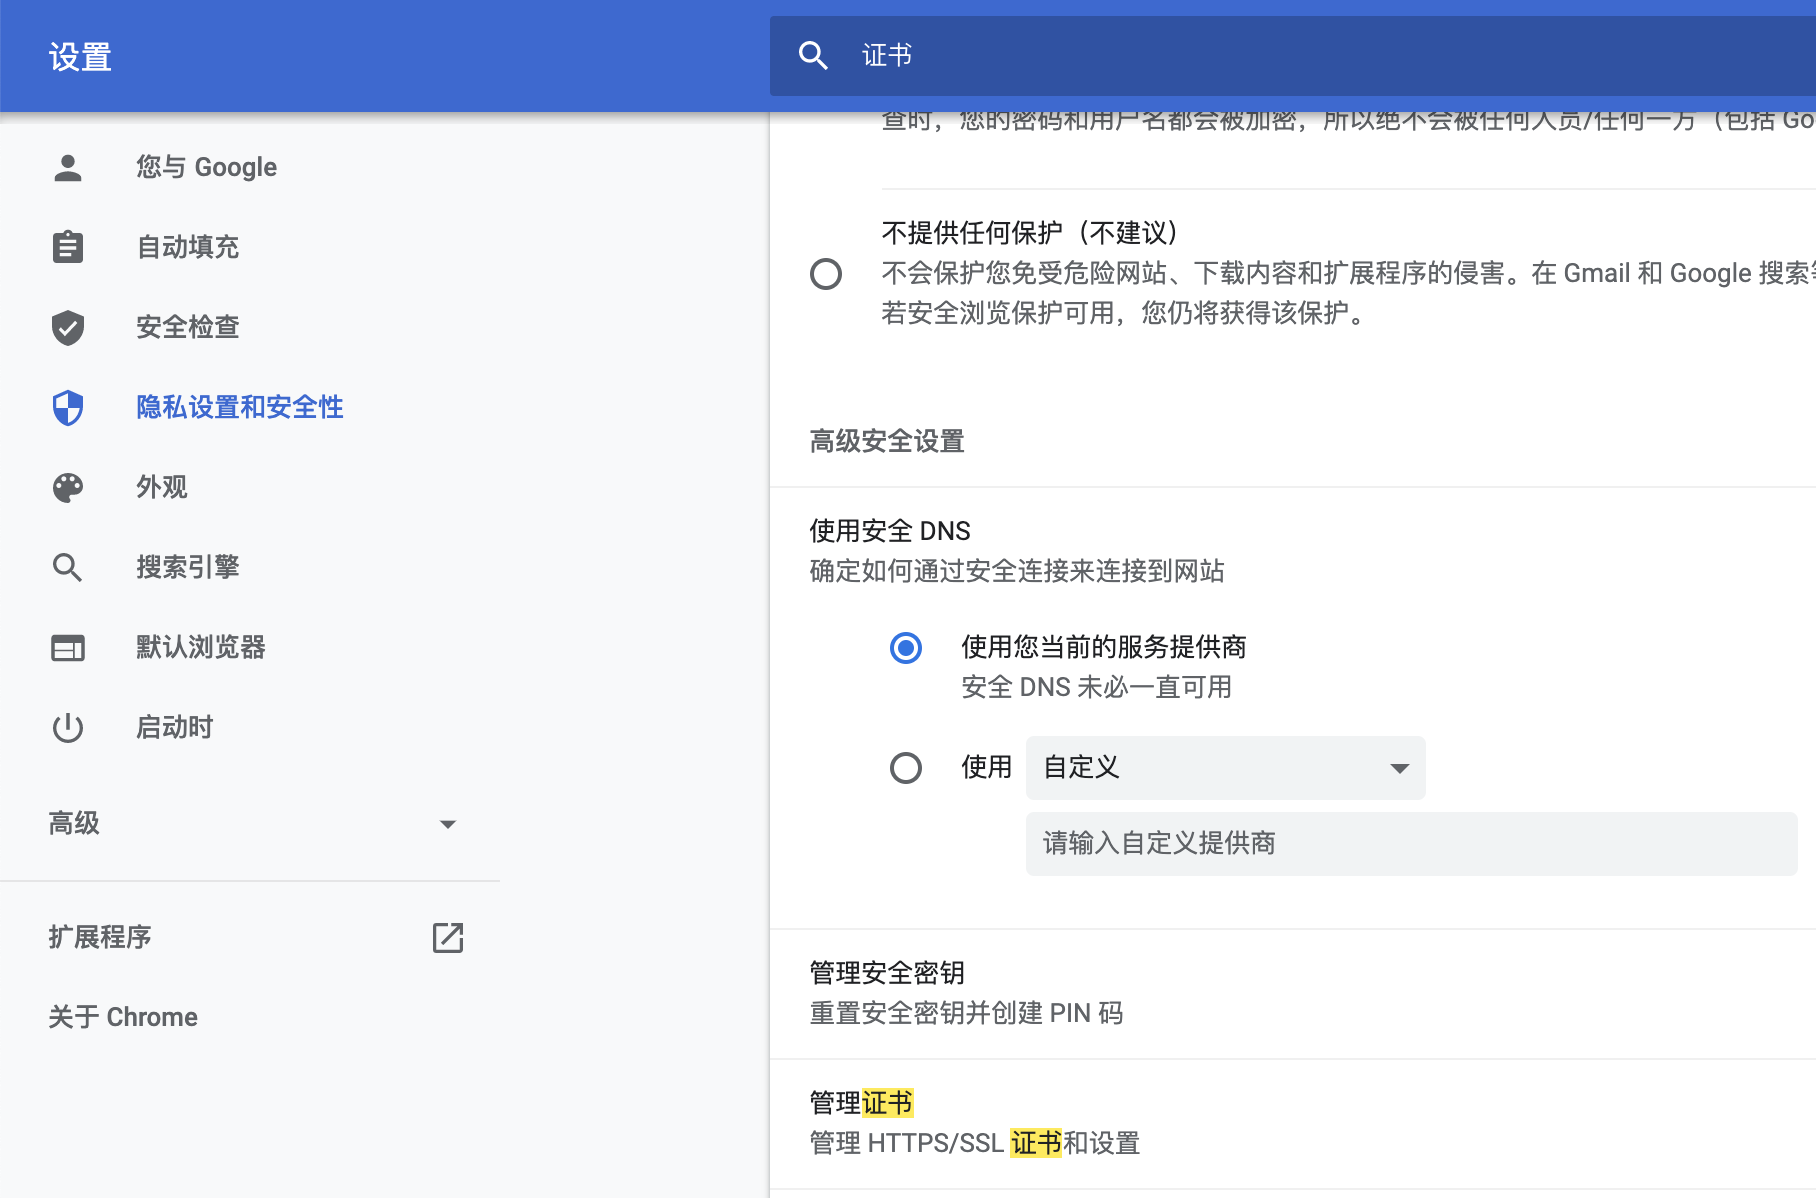
Task: Click the power icon for 启动时
Action: 68,727
